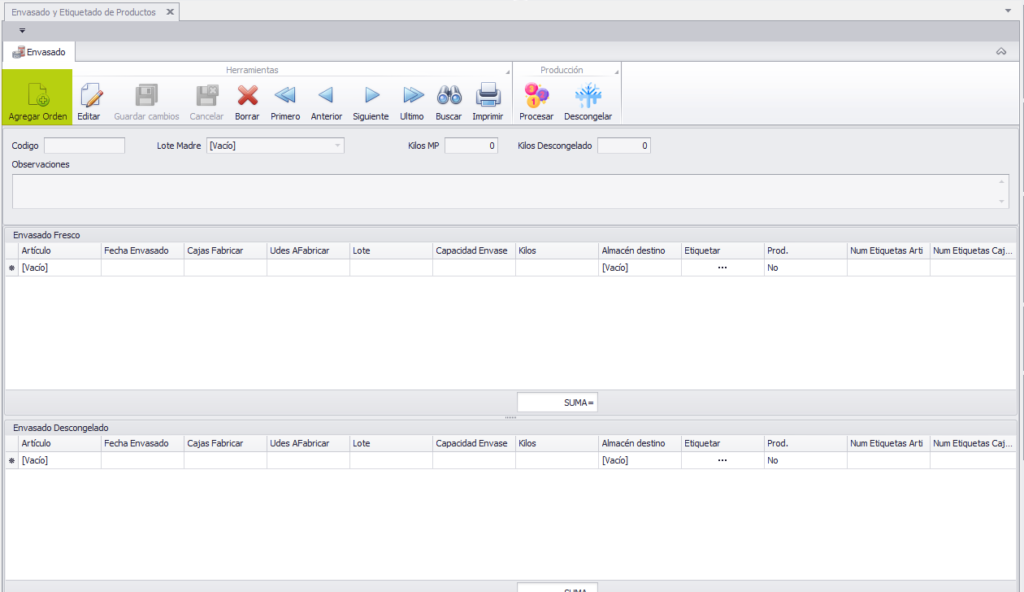Click Almacén destino header in Envasado Fresco
The width and height of the screenshot is (1024, 592).
(x=640, y=250)
